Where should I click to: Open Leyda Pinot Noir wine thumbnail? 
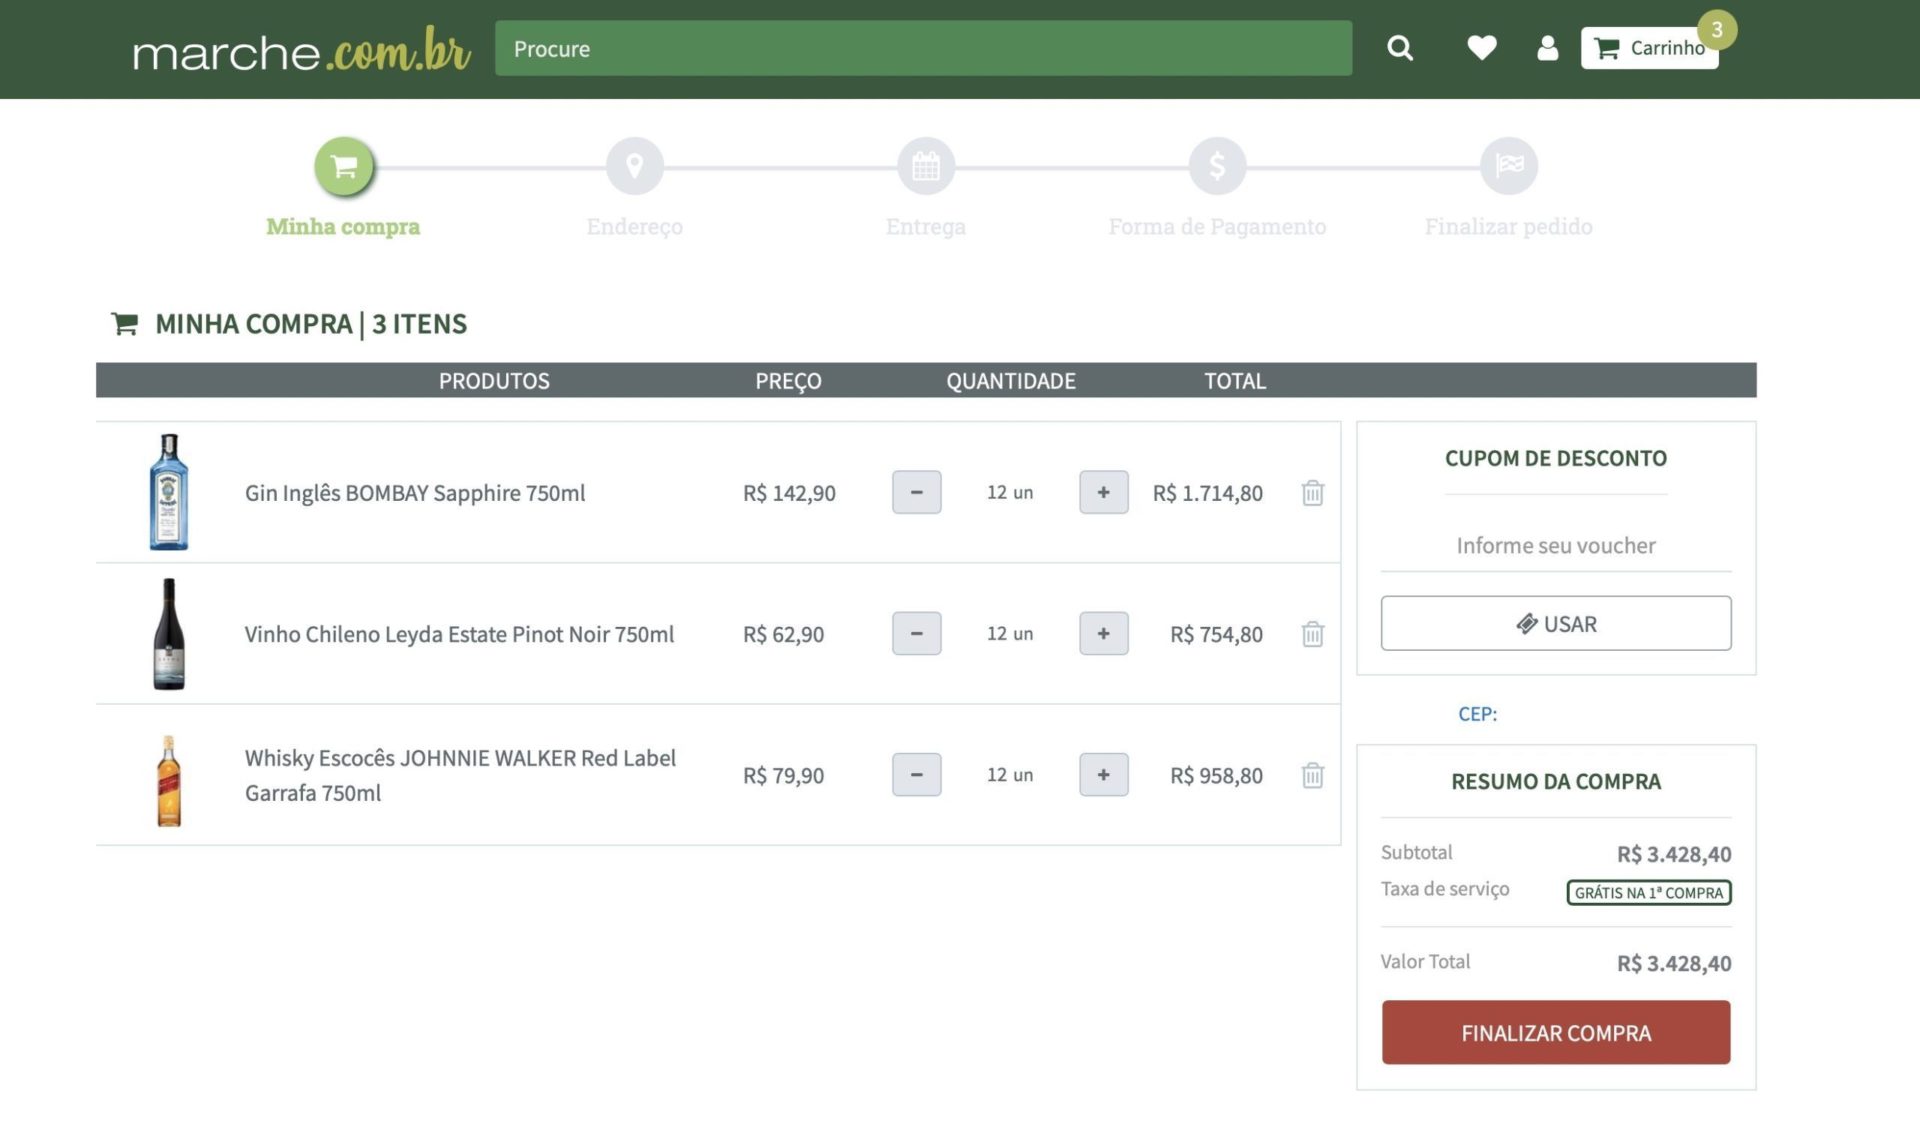pyautogui.click(x=169, y=634)
